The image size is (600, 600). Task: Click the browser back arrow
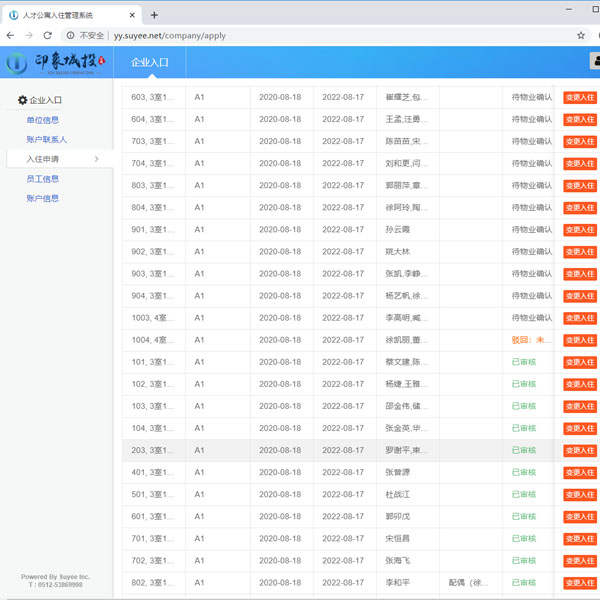click(10, 35)
